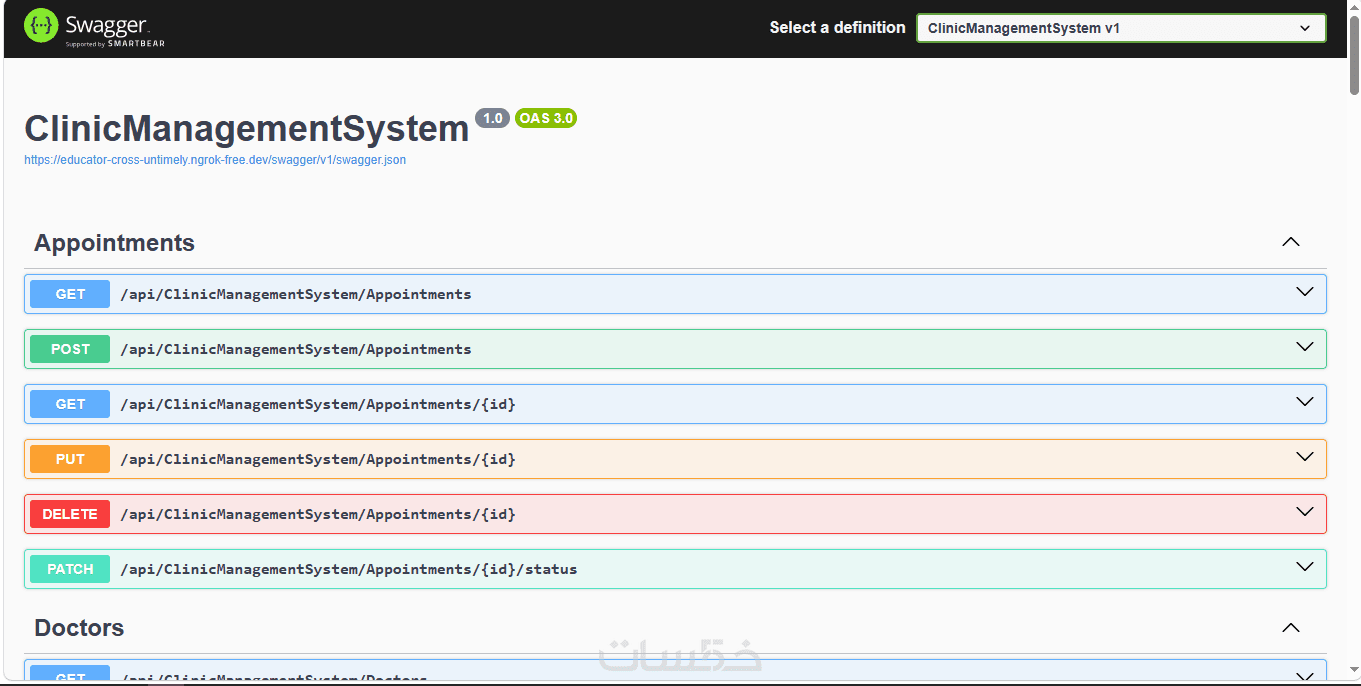Expand GET /Appointments endpoint chevron
The image size is (1361, 686).
(x=1304, y=292)
